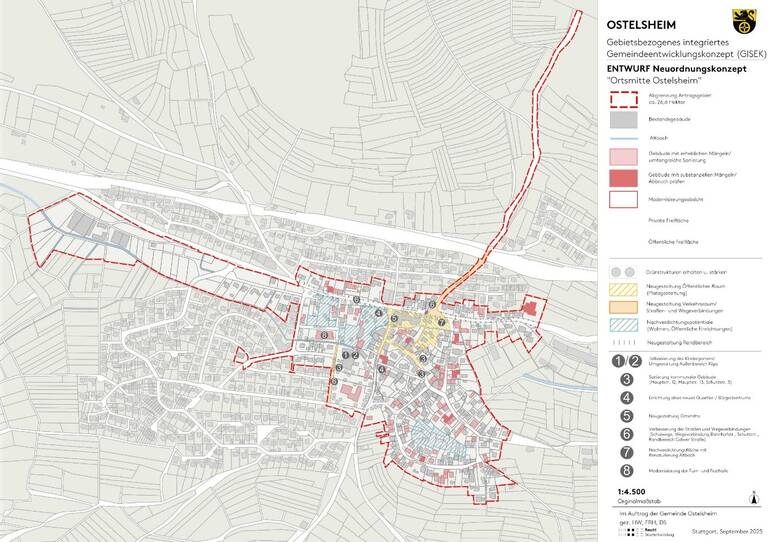Click map marker 8 on the map
Image resolution: width=768 pixels, height=542 pixels.
pyautogui.click(x=324, y=335)
